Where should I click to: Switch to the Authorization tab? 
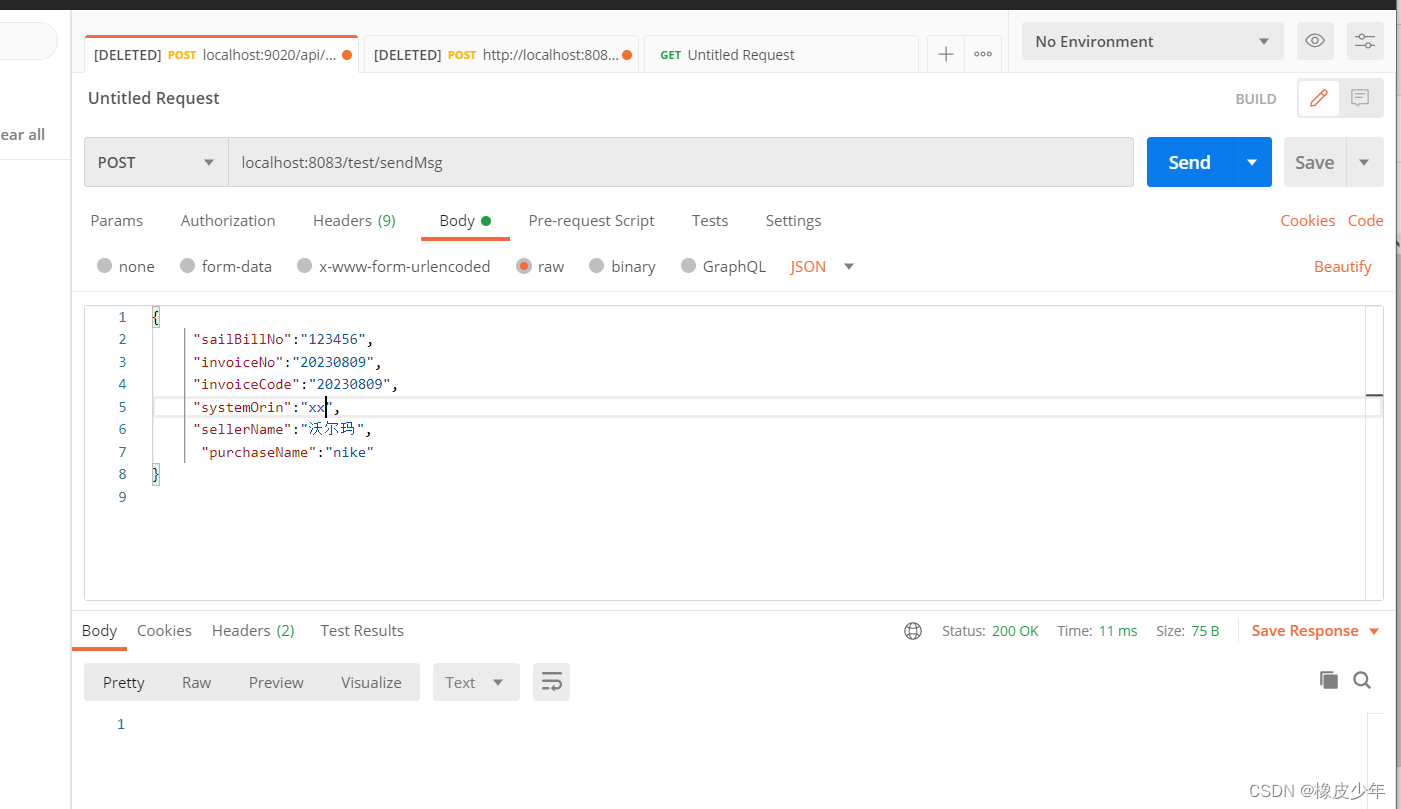point(228,220)
